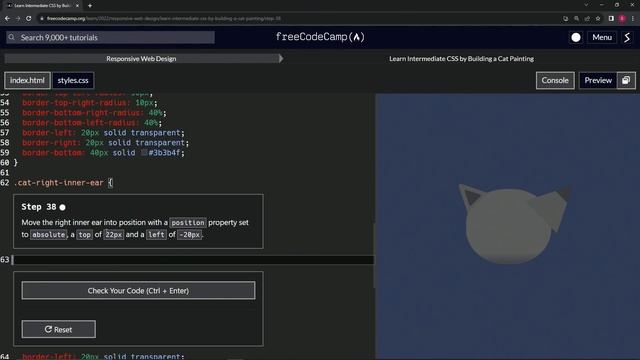The width and height of the screenshot is (640, 360).
Task: Click the #3b3b4f color swatch on line 59
Action: [x=144, y=153]
